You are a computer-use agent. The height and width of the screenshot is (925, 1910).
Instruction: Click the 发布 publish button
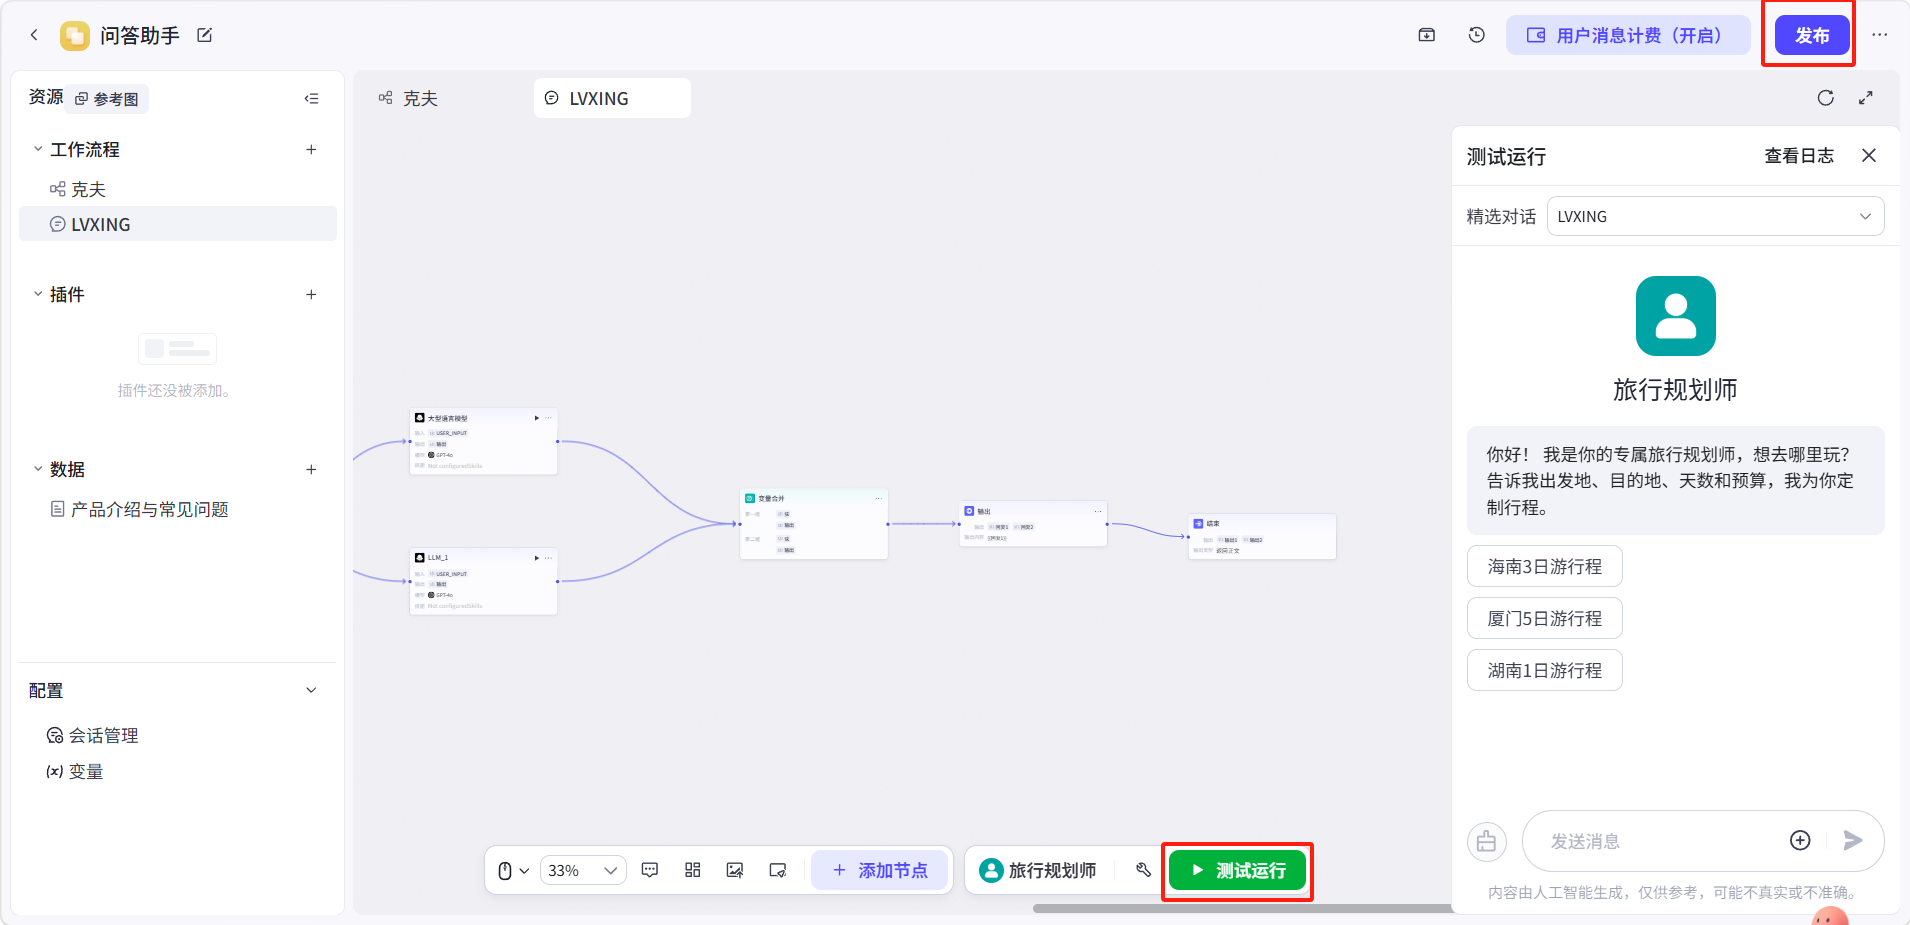point(1812,35)
